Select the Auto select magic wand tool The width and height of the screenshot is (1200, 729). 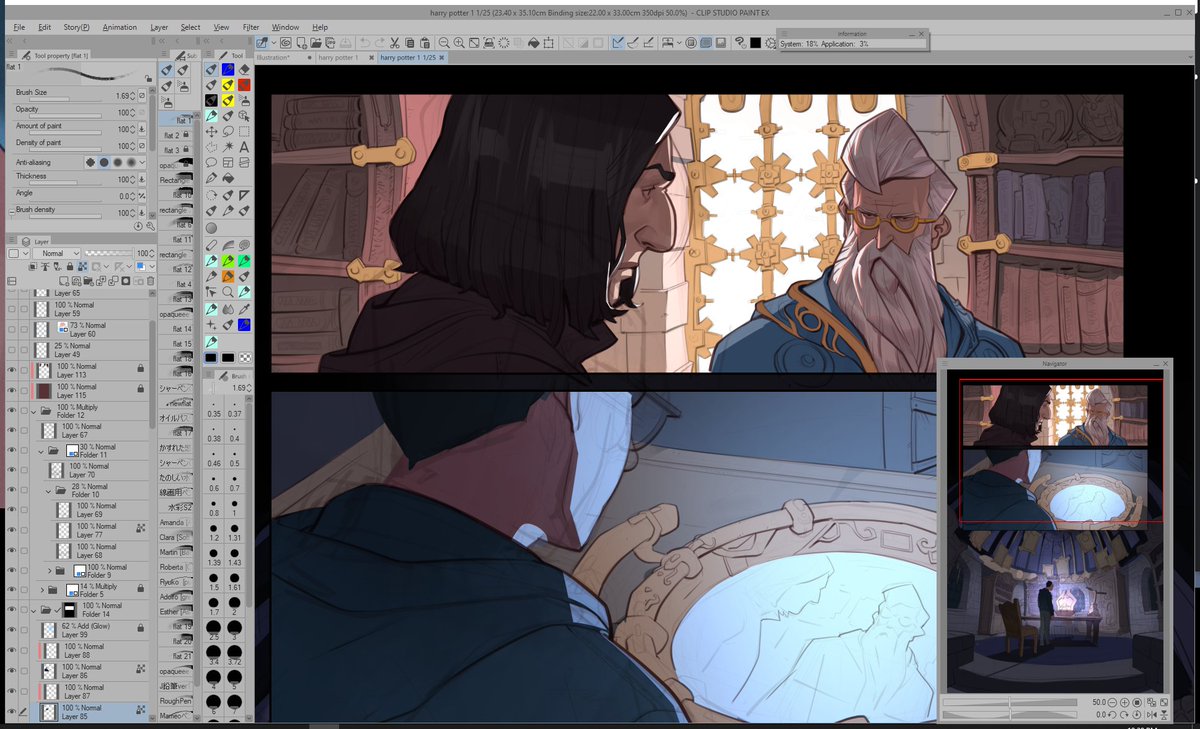(228, 147)
